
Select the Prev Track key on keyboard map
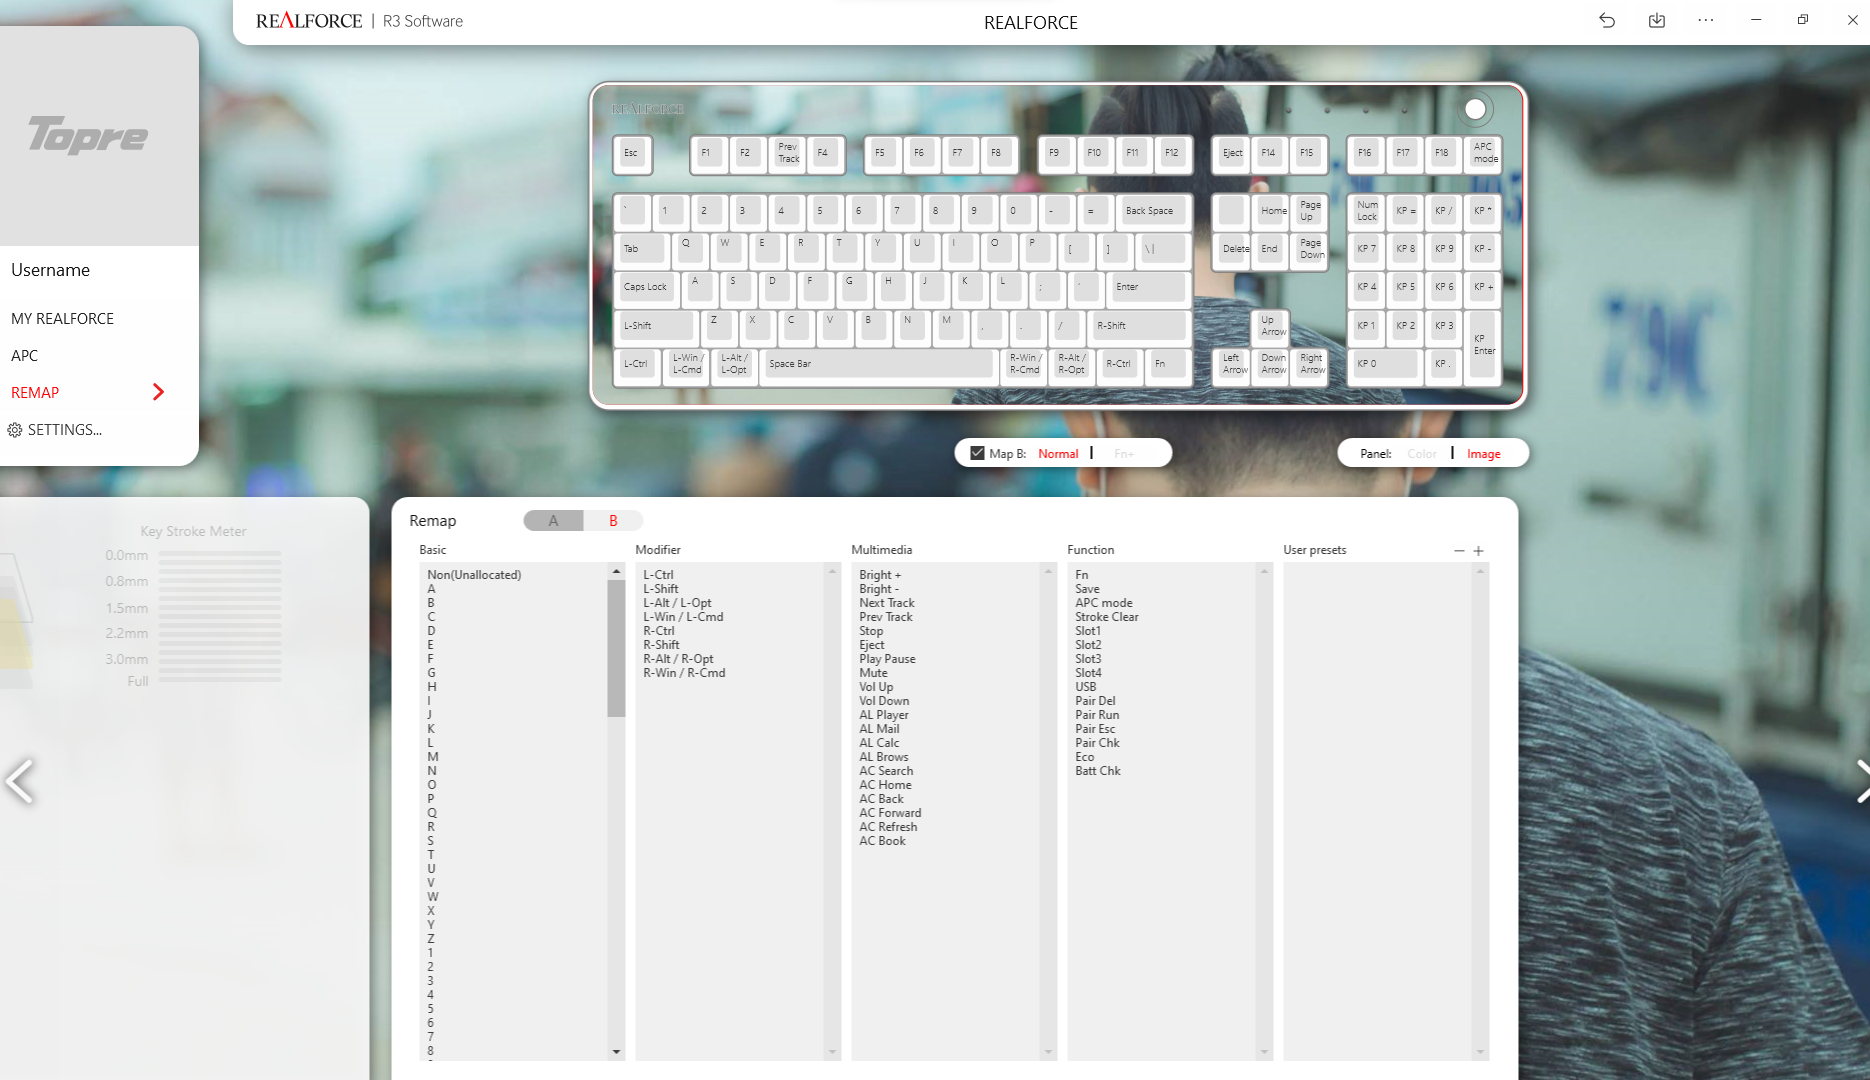click(788, 154)
